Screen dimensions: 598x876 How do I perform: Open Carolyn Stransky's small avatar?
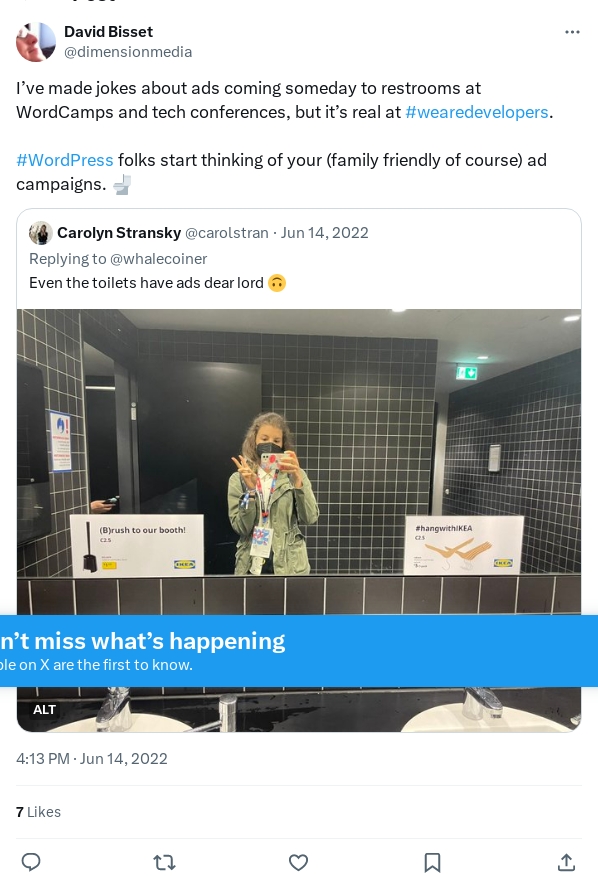[x=41, y=233]
